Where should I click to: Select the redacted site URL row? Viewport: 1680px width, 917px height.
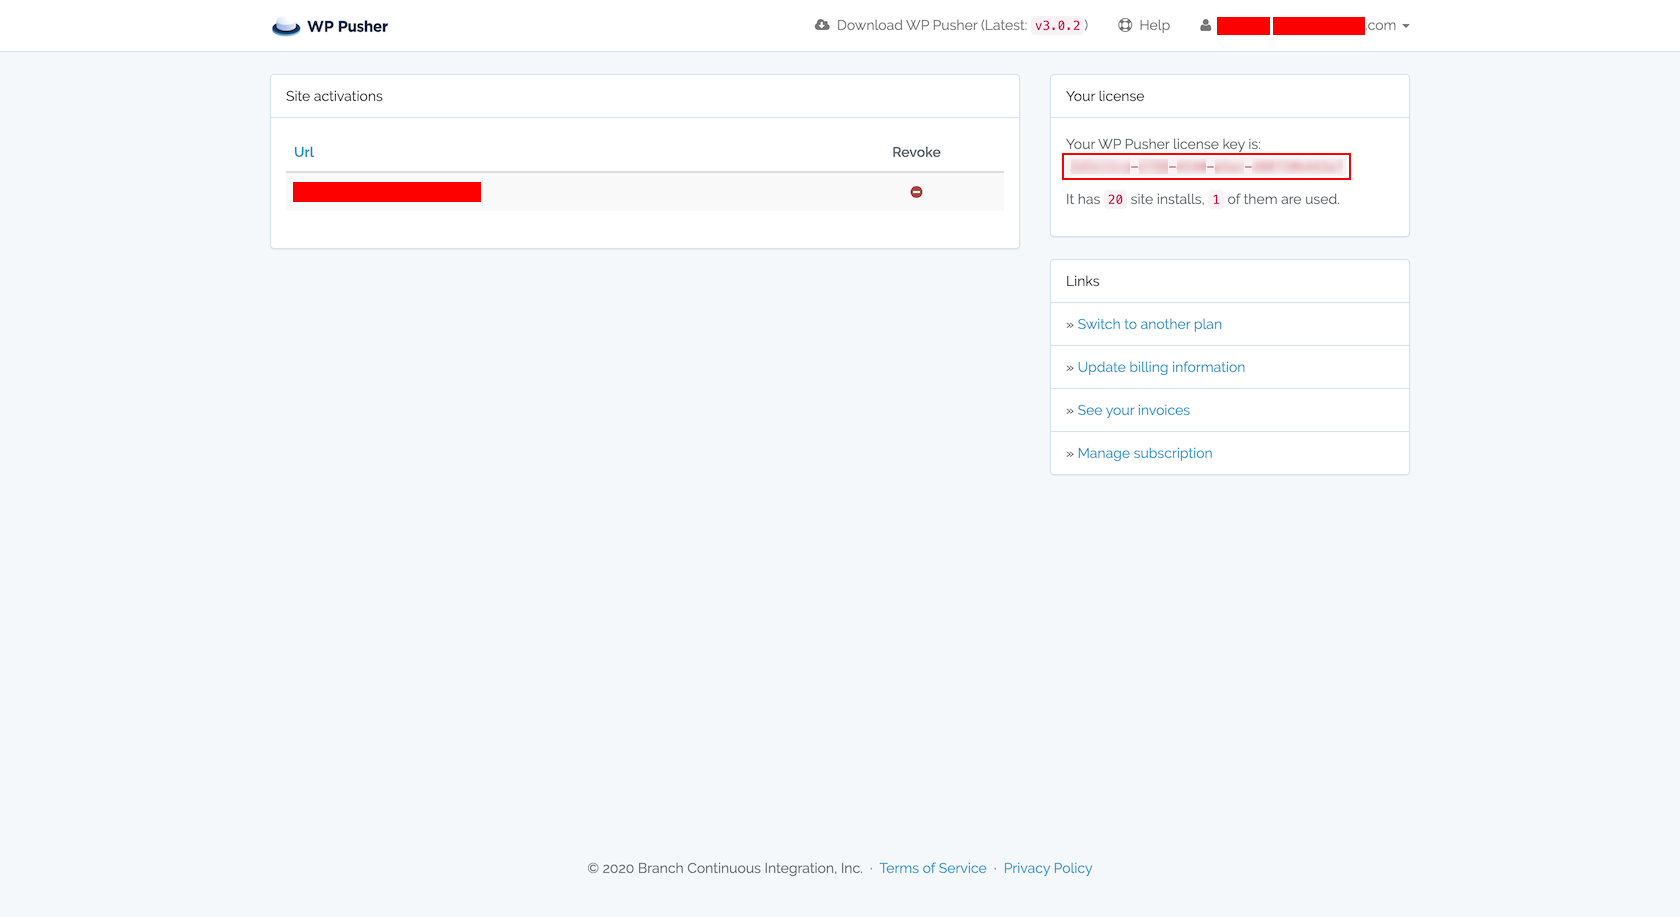click(645, 192)
